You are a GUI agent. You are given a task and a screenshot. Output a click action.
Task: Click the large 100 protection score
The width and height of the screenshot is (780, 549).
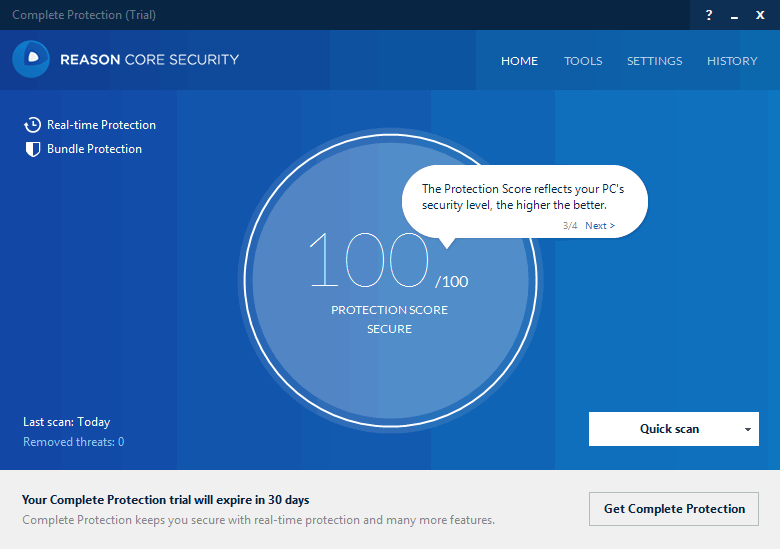369,260
